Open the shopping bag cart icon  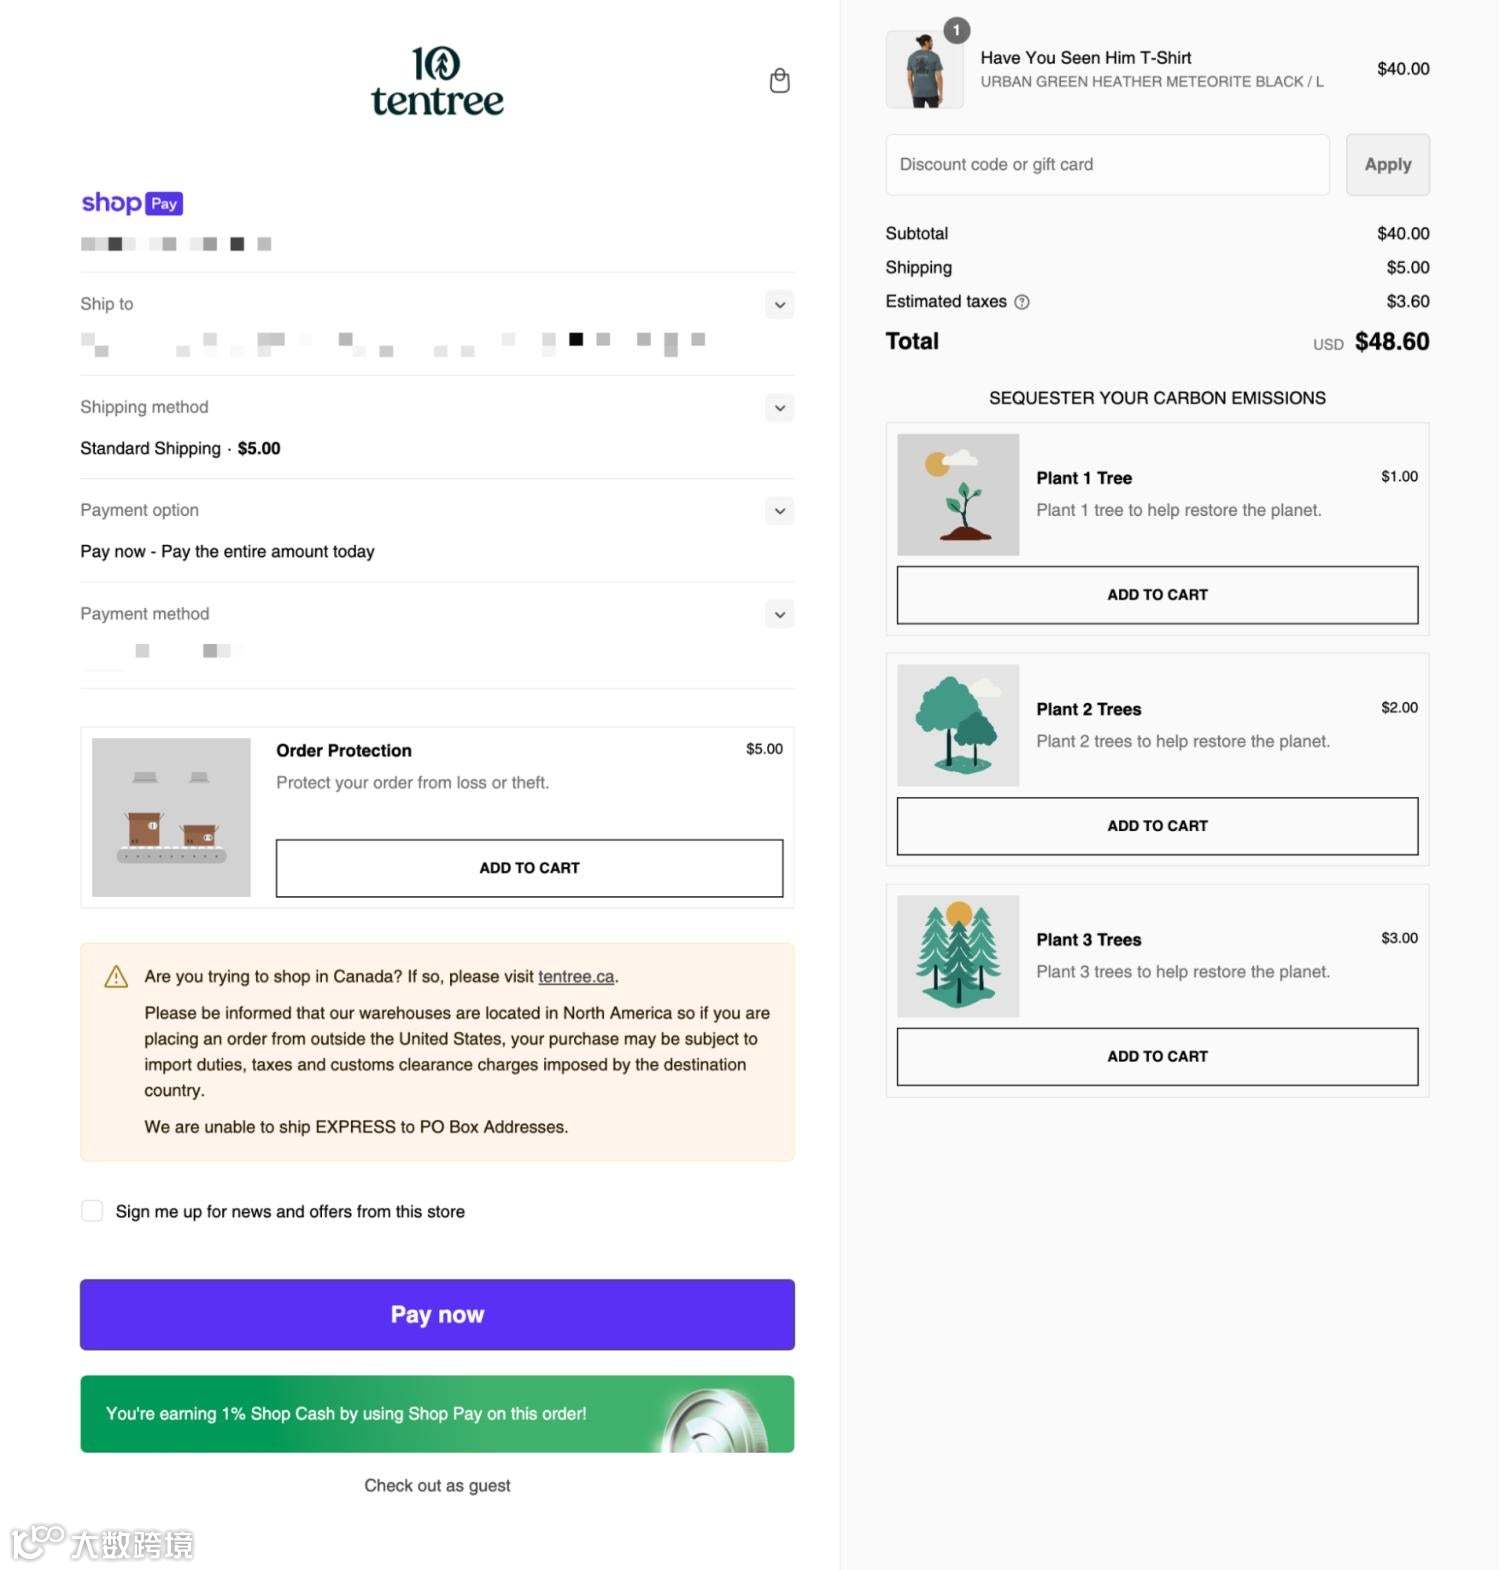[780, 81]
